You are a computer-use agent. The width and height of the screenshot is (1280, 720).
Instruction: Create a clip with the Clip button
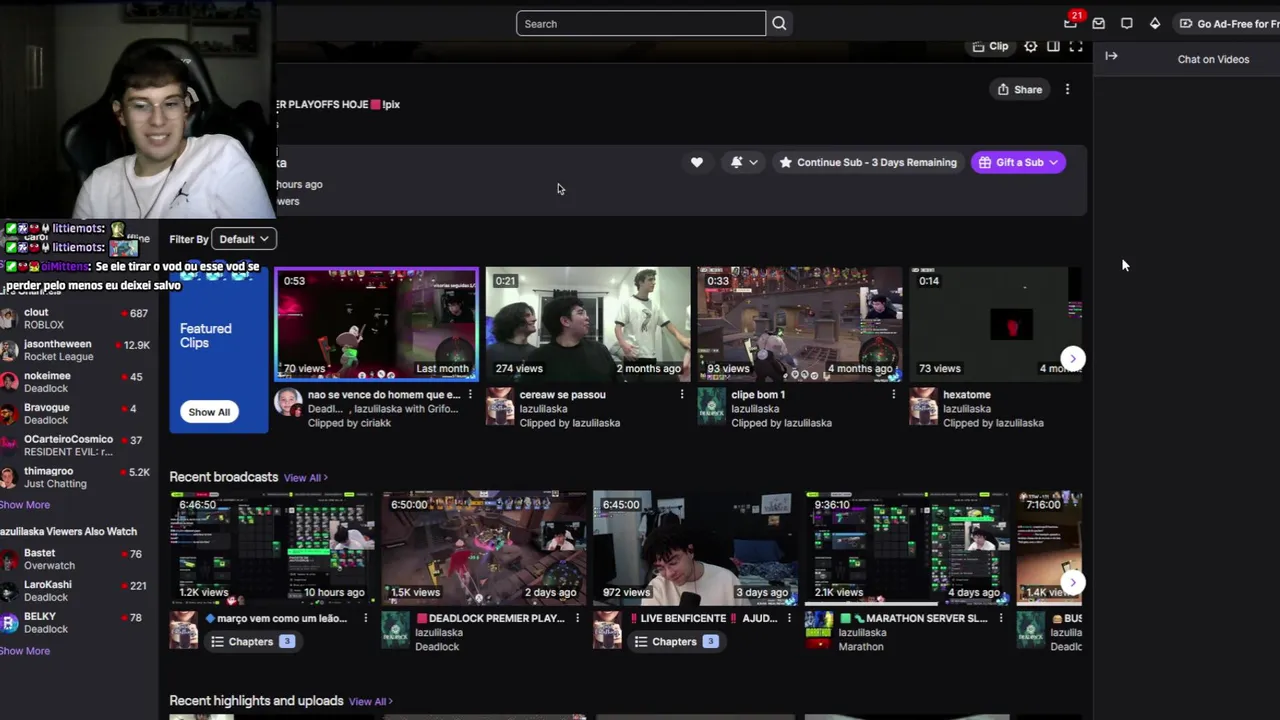coord(990,47)
